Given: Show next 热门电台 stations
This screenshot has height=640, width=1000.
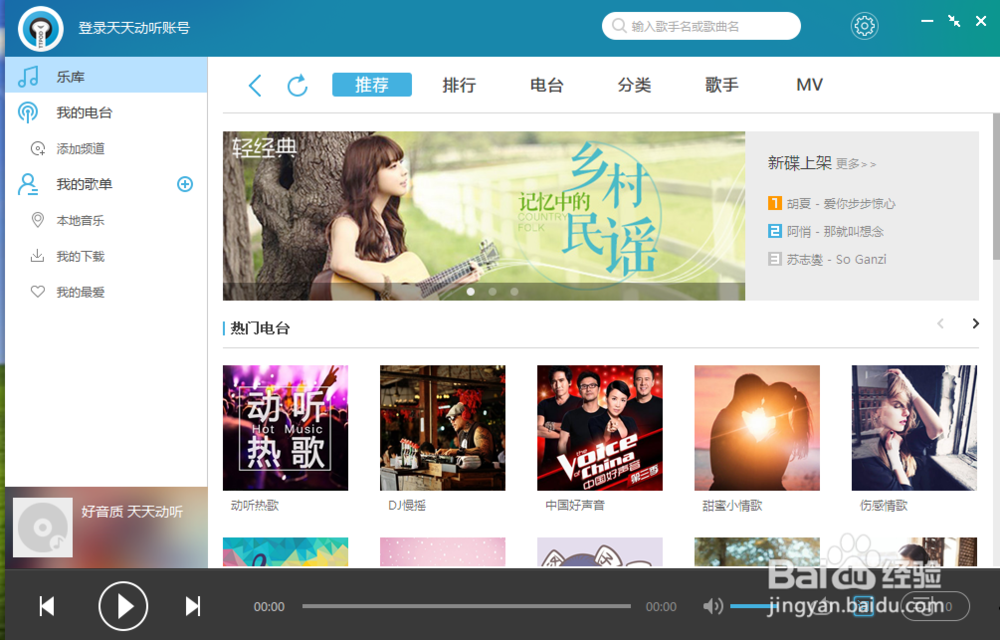Looking at the screenshot, I should (x=975, y=324).
